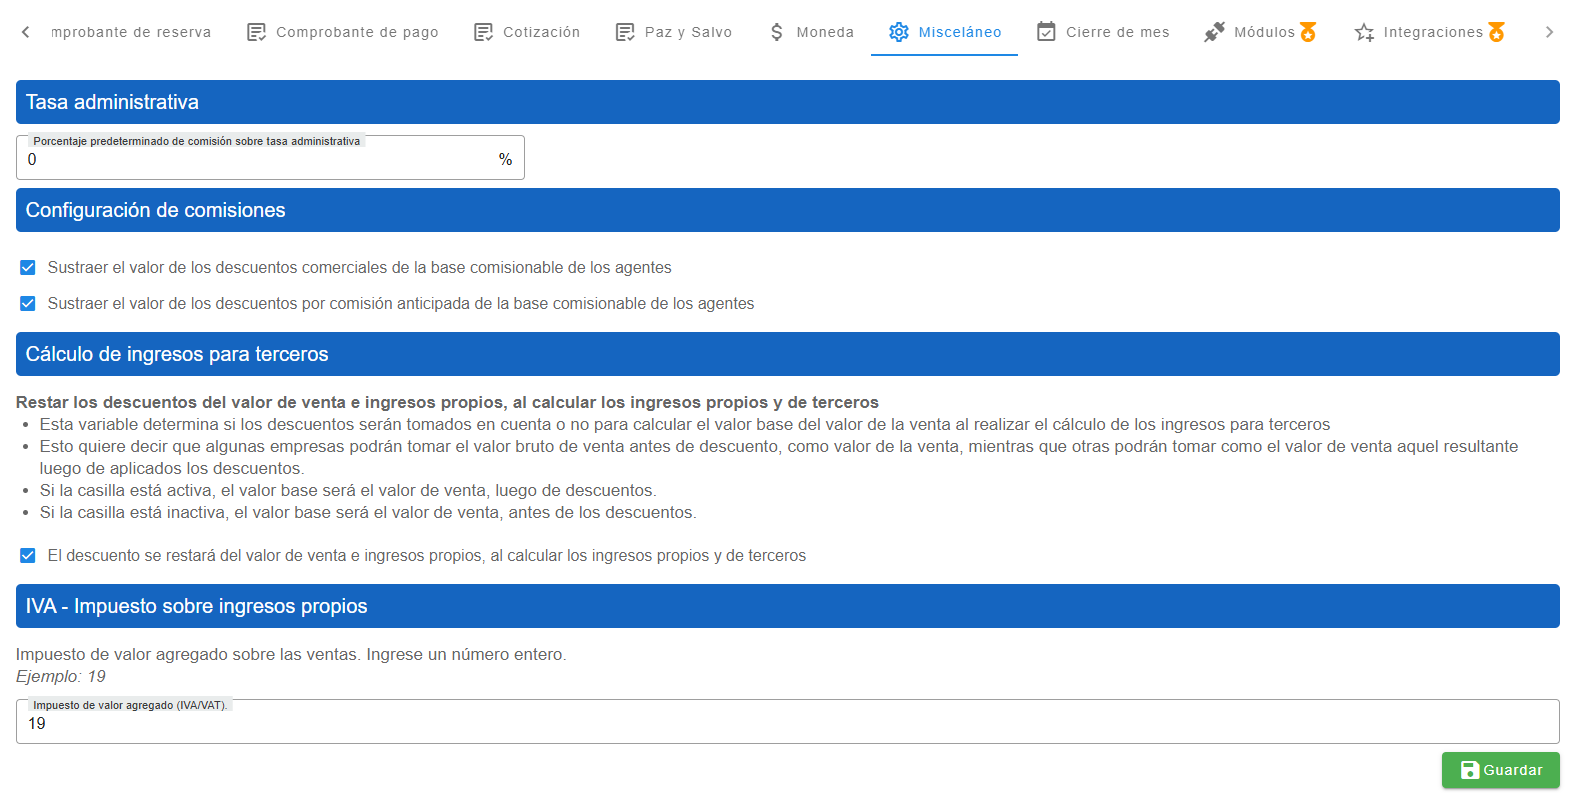1579x793 pixels.
Task: Click the Integraciones star icon
Action: pos(1364,32)
